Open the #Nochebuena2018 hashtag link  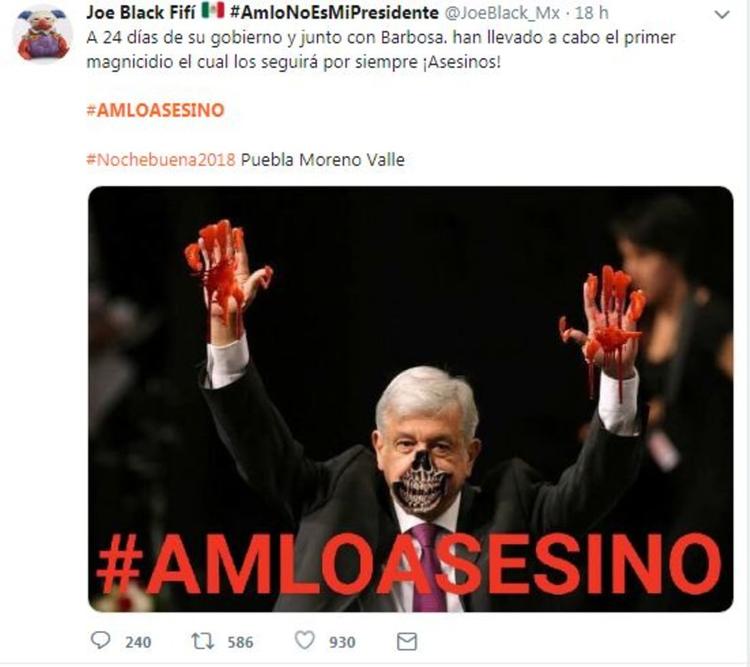click(161, 159)
